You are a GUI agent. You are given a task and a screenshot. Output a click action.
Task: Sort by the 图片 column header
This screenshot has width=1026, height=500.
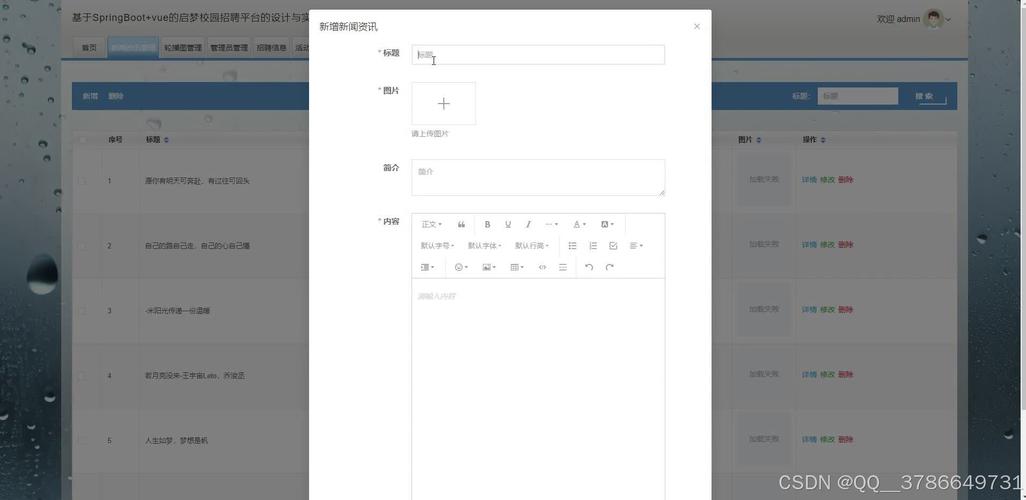pos(749,139)
